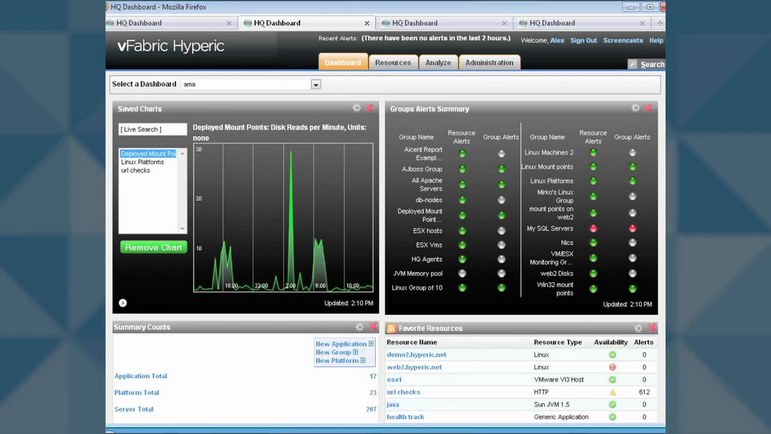
Task: Open the Resources tab
Action: (x=393, y=62)
